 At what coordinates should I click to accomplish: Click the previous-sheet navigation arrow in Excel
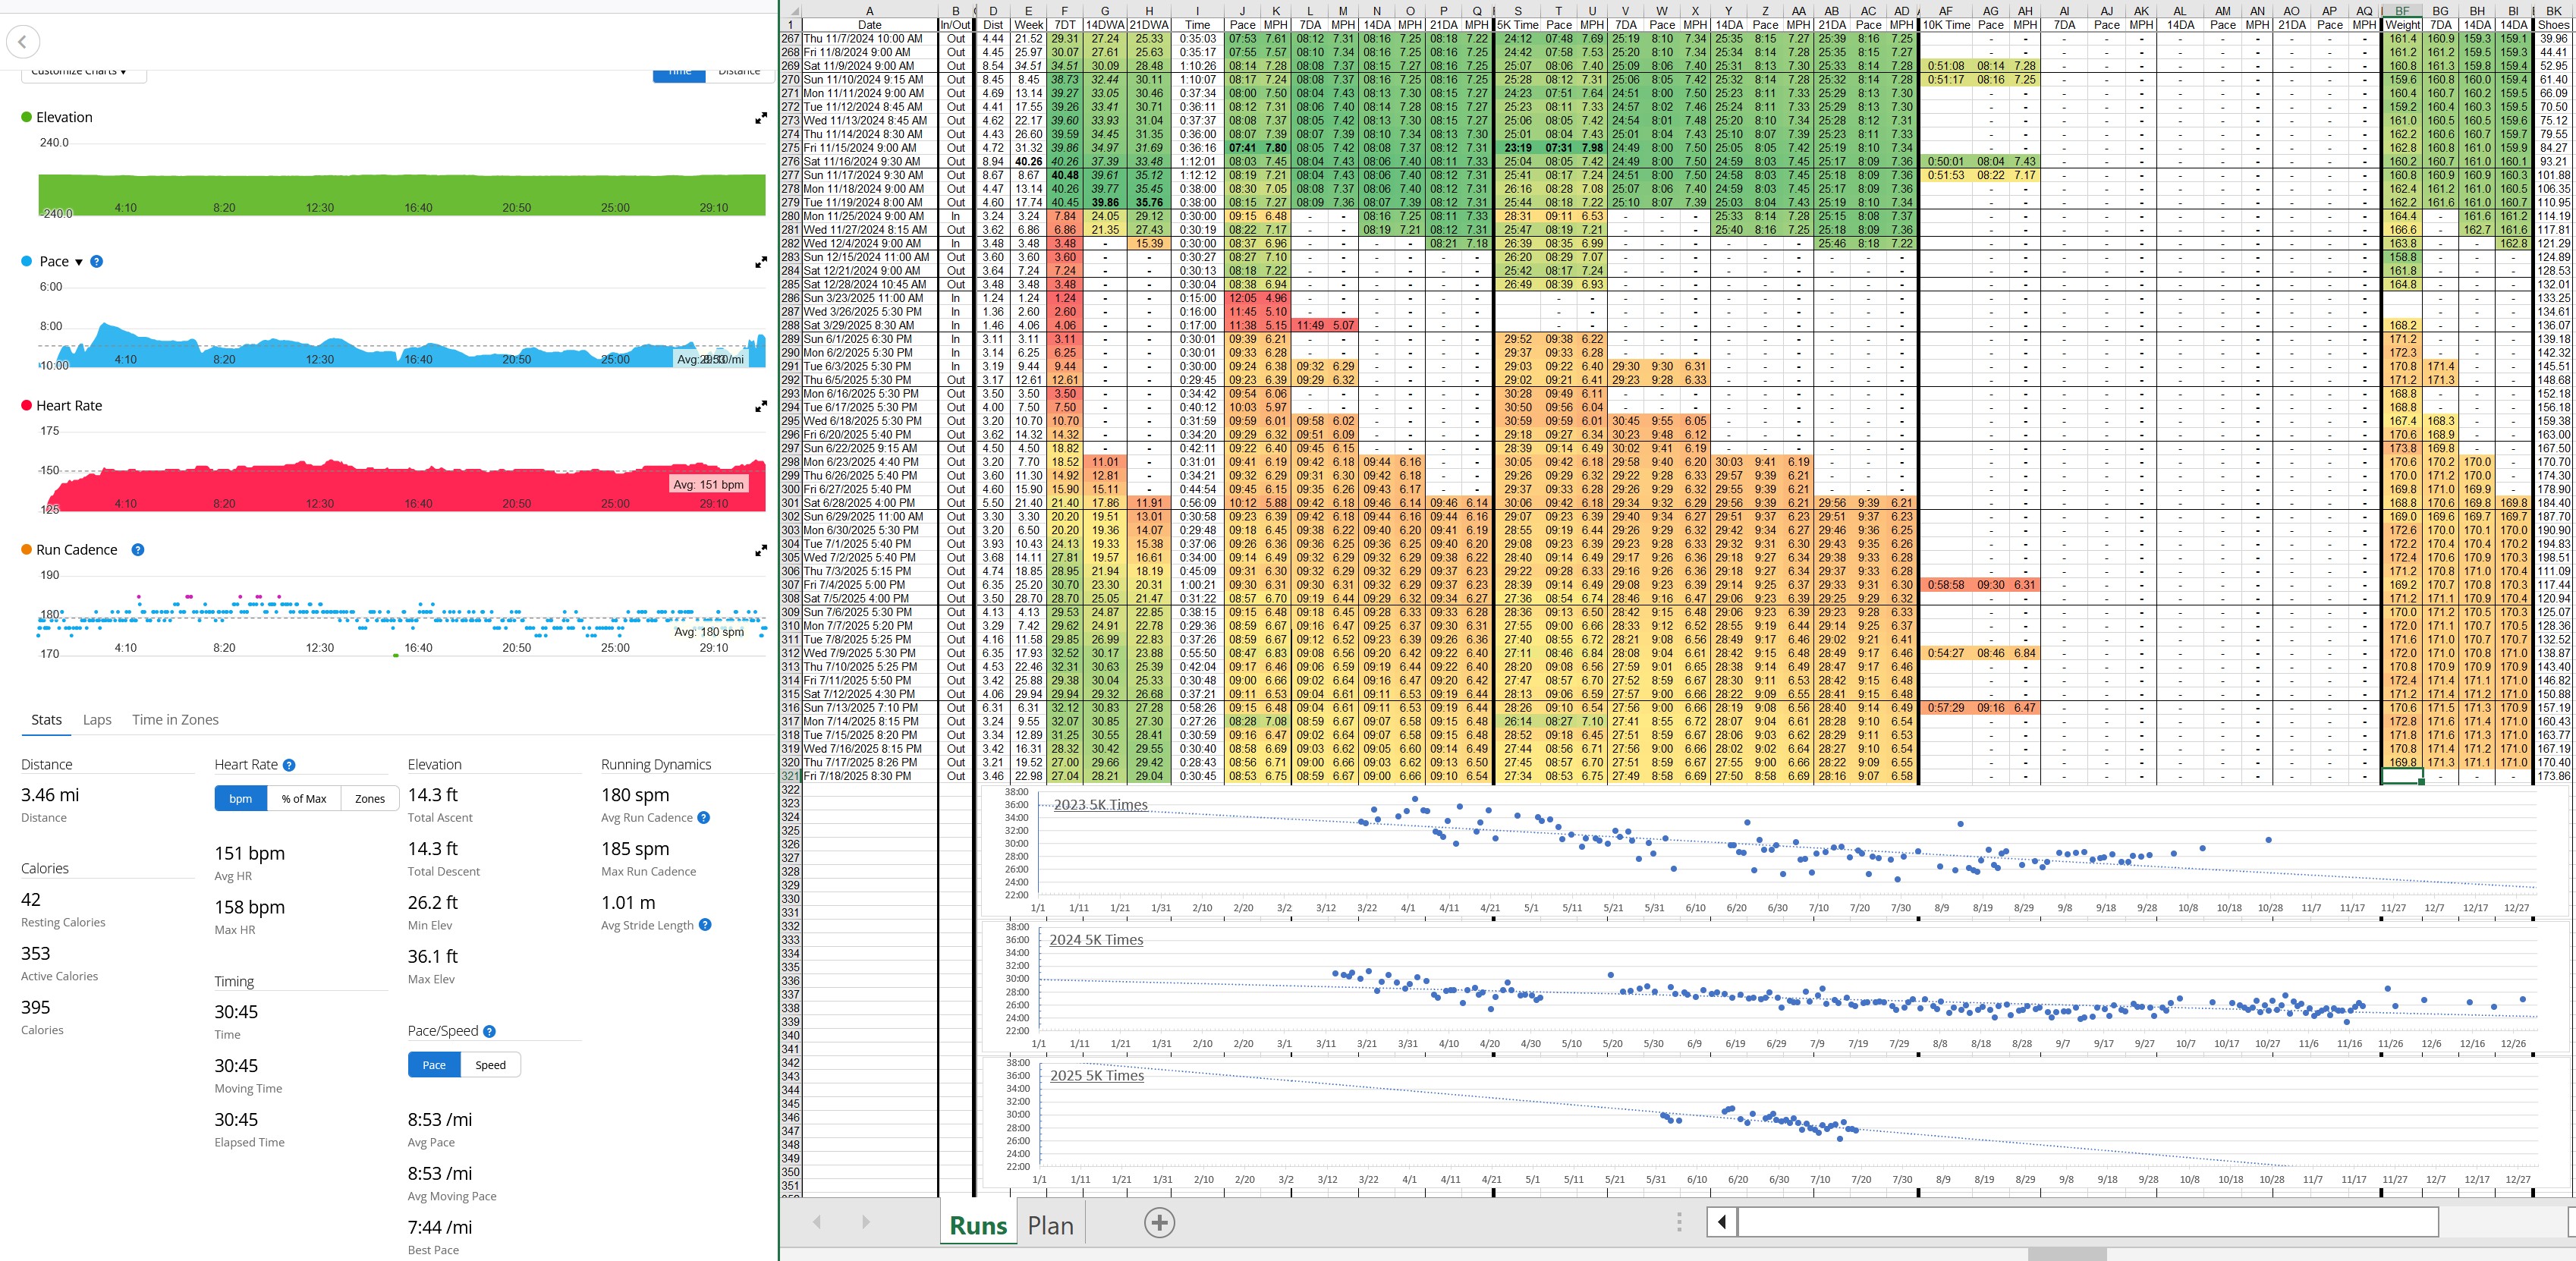[817, 1222]
